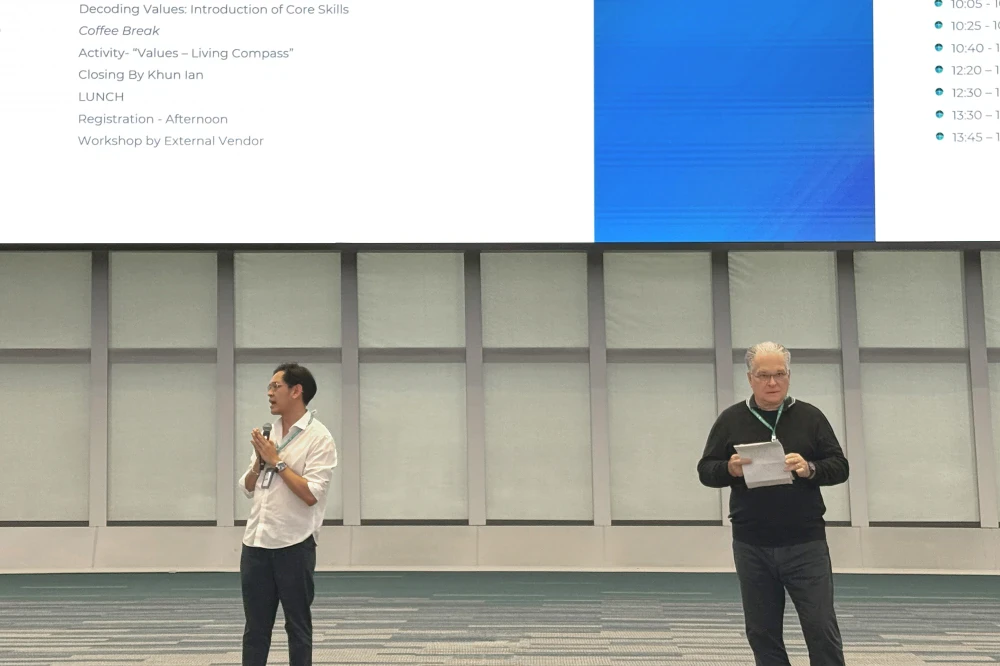This screenshot has width=1000, height=666.
Task: Click the paper held by the man in black
Action: coord(764,463)
